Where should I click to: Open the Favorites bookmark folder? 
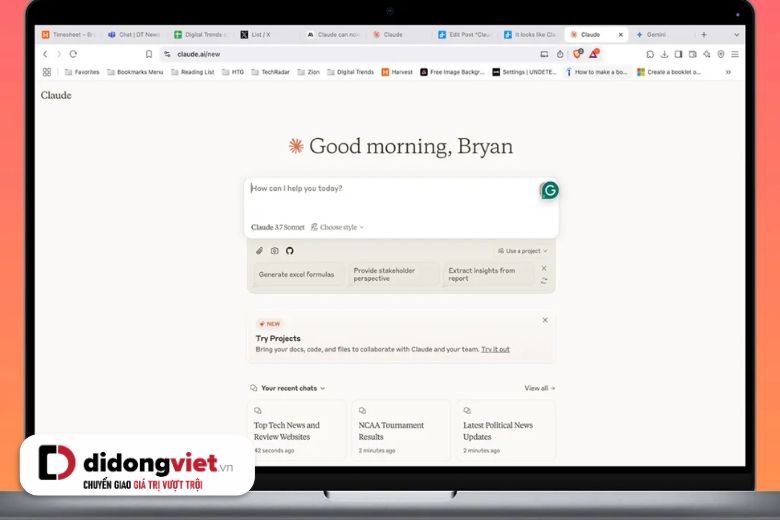(82, 72)
